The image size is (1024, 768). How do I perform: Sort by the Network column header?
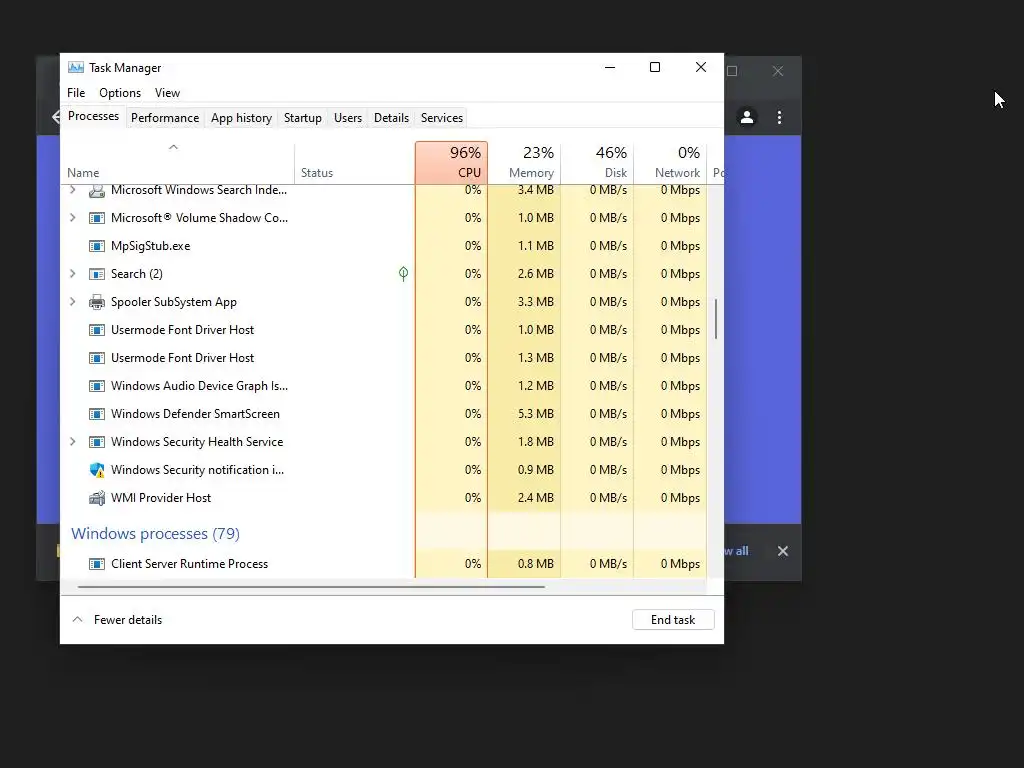click(x=671, y=163)
